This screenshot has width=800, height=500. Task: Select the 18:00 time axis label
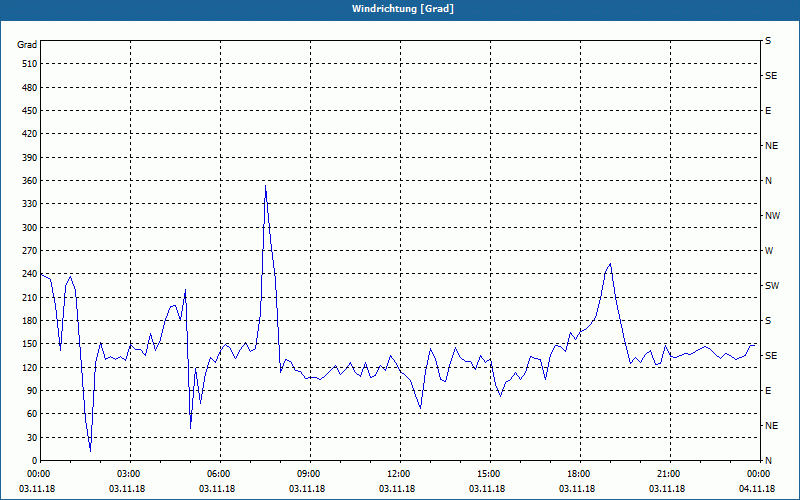(579, 474)
